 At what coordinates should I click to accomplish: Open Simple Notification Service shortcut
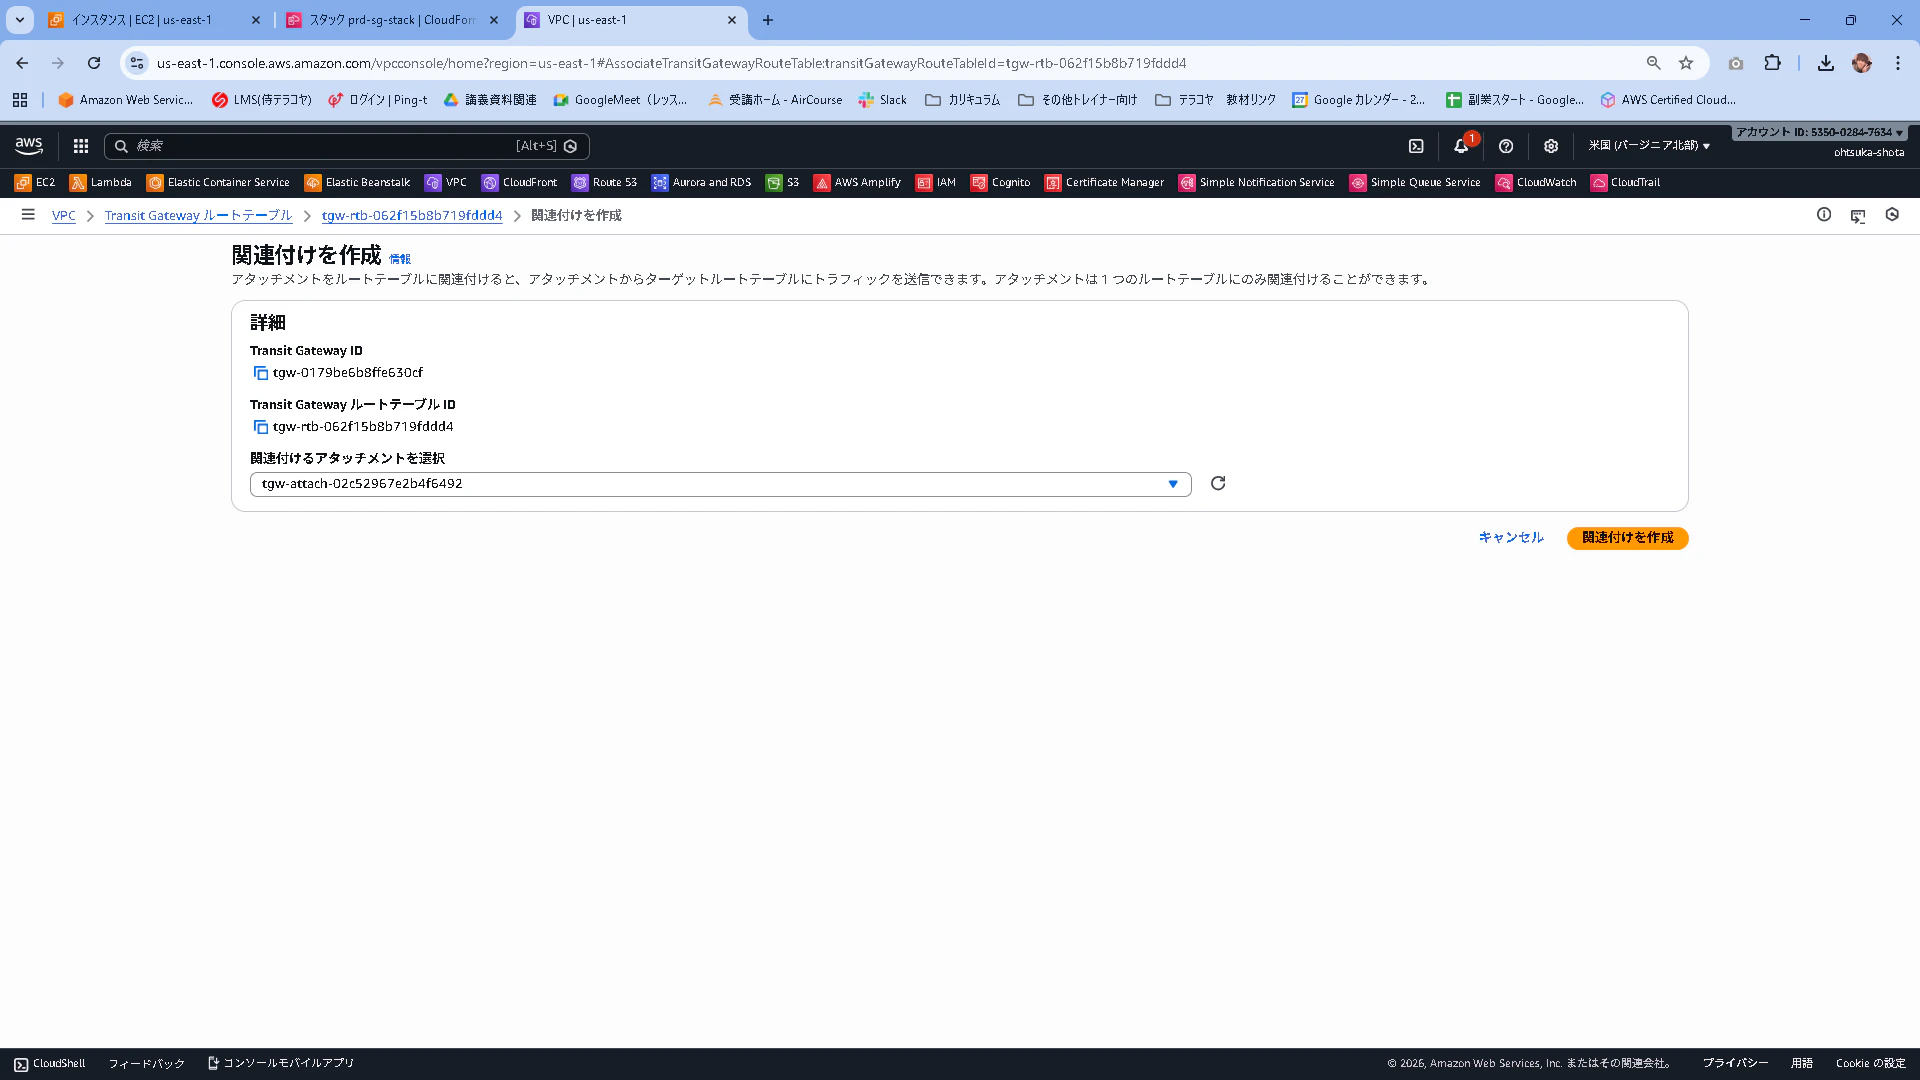[1256, 183]
